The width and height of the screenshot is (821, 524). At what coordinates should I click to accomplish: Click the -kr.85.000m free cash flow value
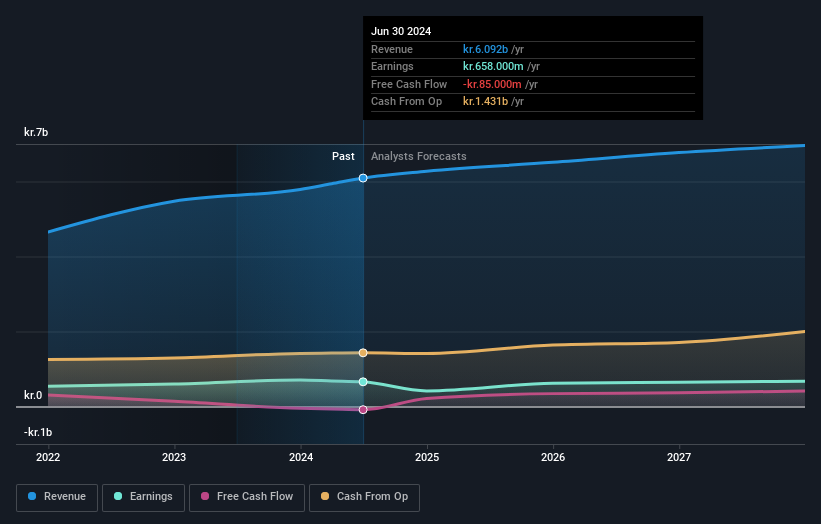click(x=492, y=84)
